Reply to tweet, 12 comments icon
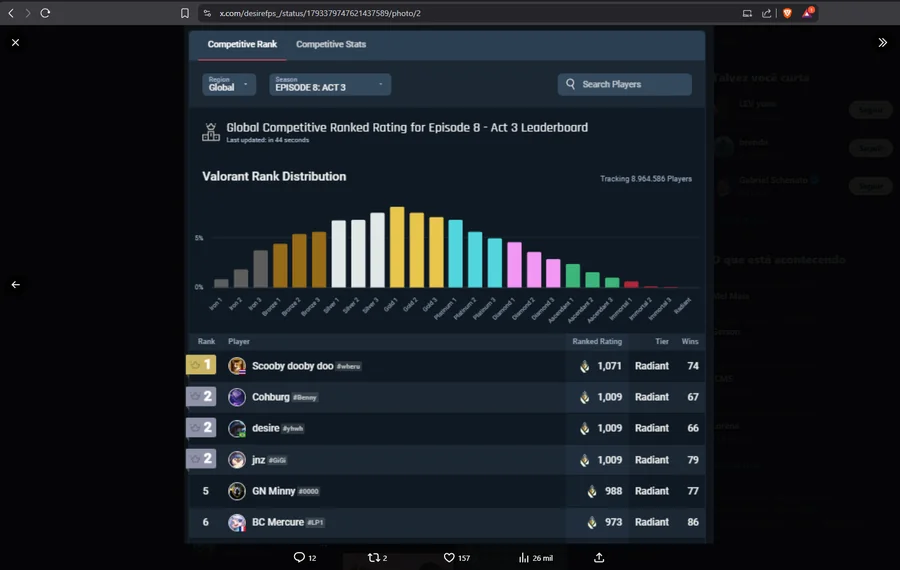Viewport: 900px width, 570px height. pos(299,557)
